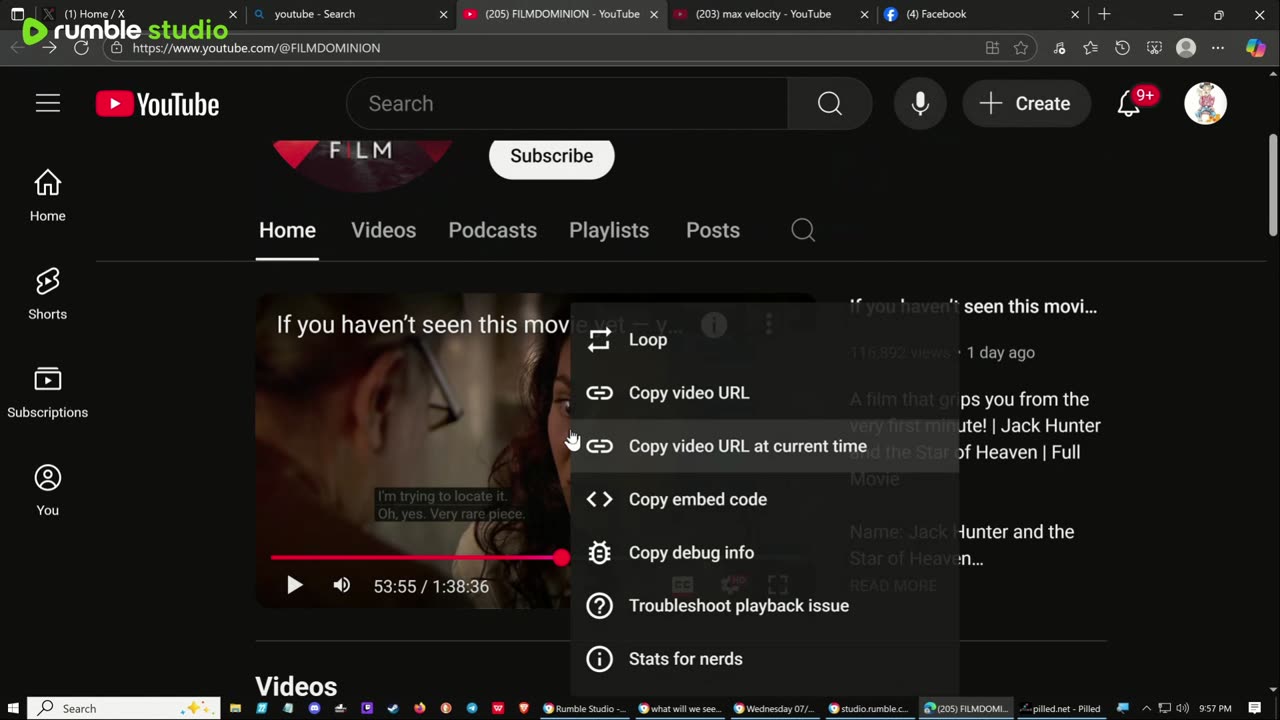Open the YouTube guide hamburger menu

tap(48, 104)
